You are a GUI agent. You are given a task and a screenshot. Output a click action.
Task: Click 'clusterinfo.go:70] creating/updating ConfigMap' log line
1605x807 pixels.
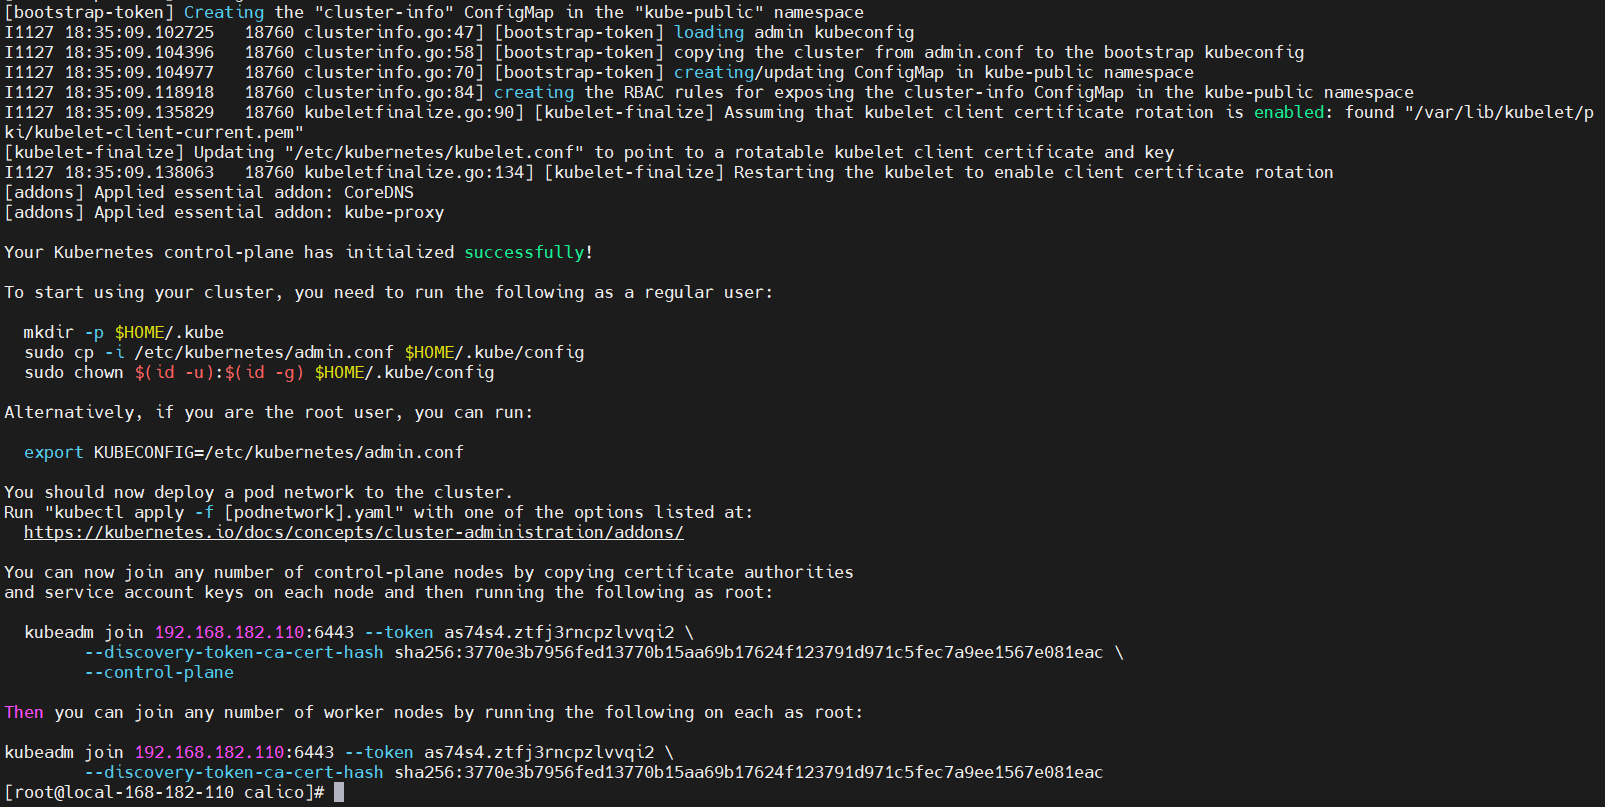599,72
